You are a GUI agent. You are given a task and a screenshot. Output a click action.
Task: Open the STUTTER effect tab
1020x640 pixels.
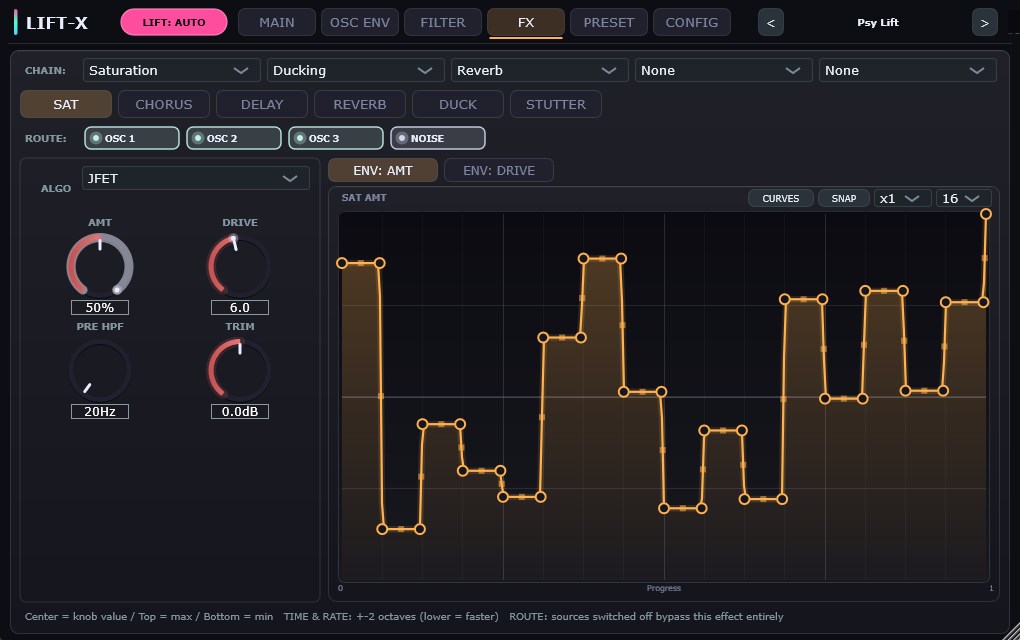tap(556, 104)
